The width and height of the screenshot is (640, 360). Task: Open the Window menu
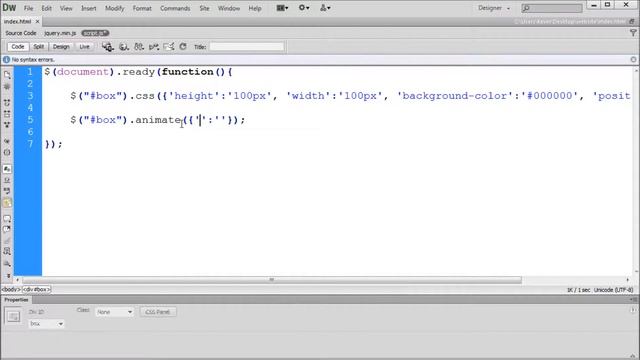(229, 8)
